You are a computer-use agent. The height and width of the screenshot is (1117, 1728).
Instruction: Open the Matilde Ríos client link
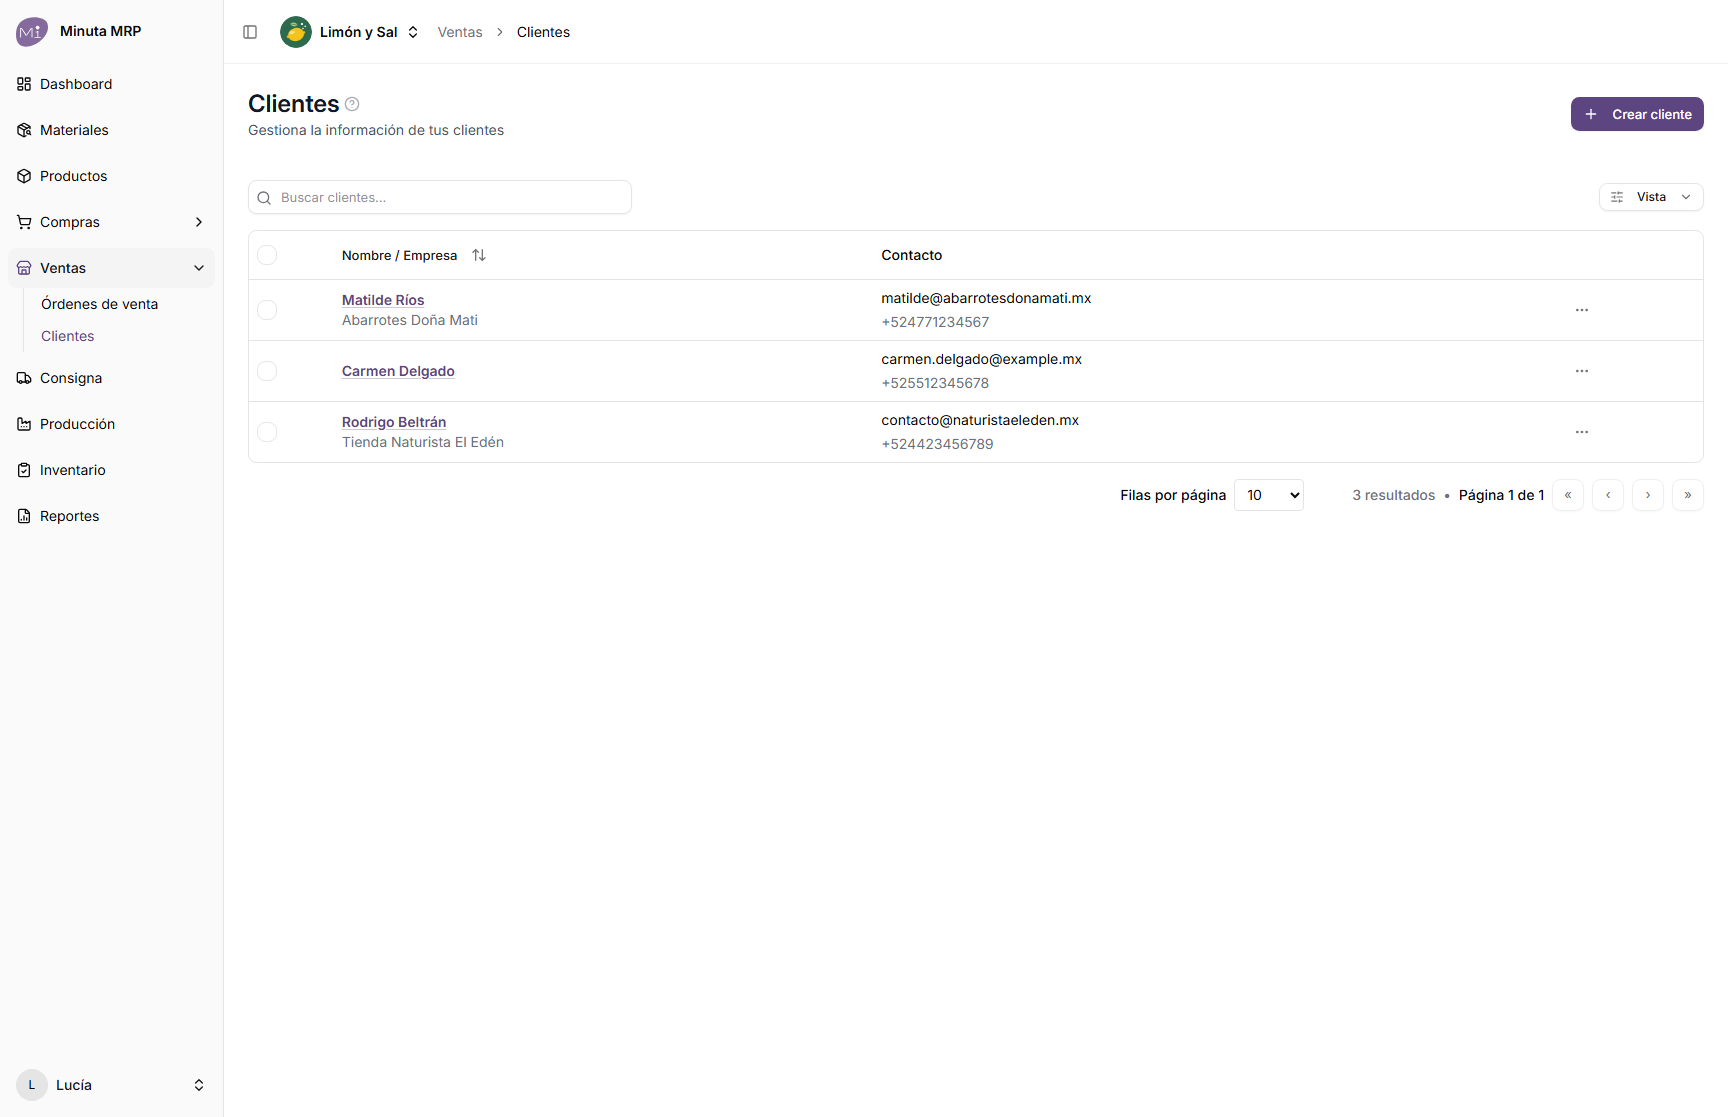pyautogui.click(x=383, y=300)
